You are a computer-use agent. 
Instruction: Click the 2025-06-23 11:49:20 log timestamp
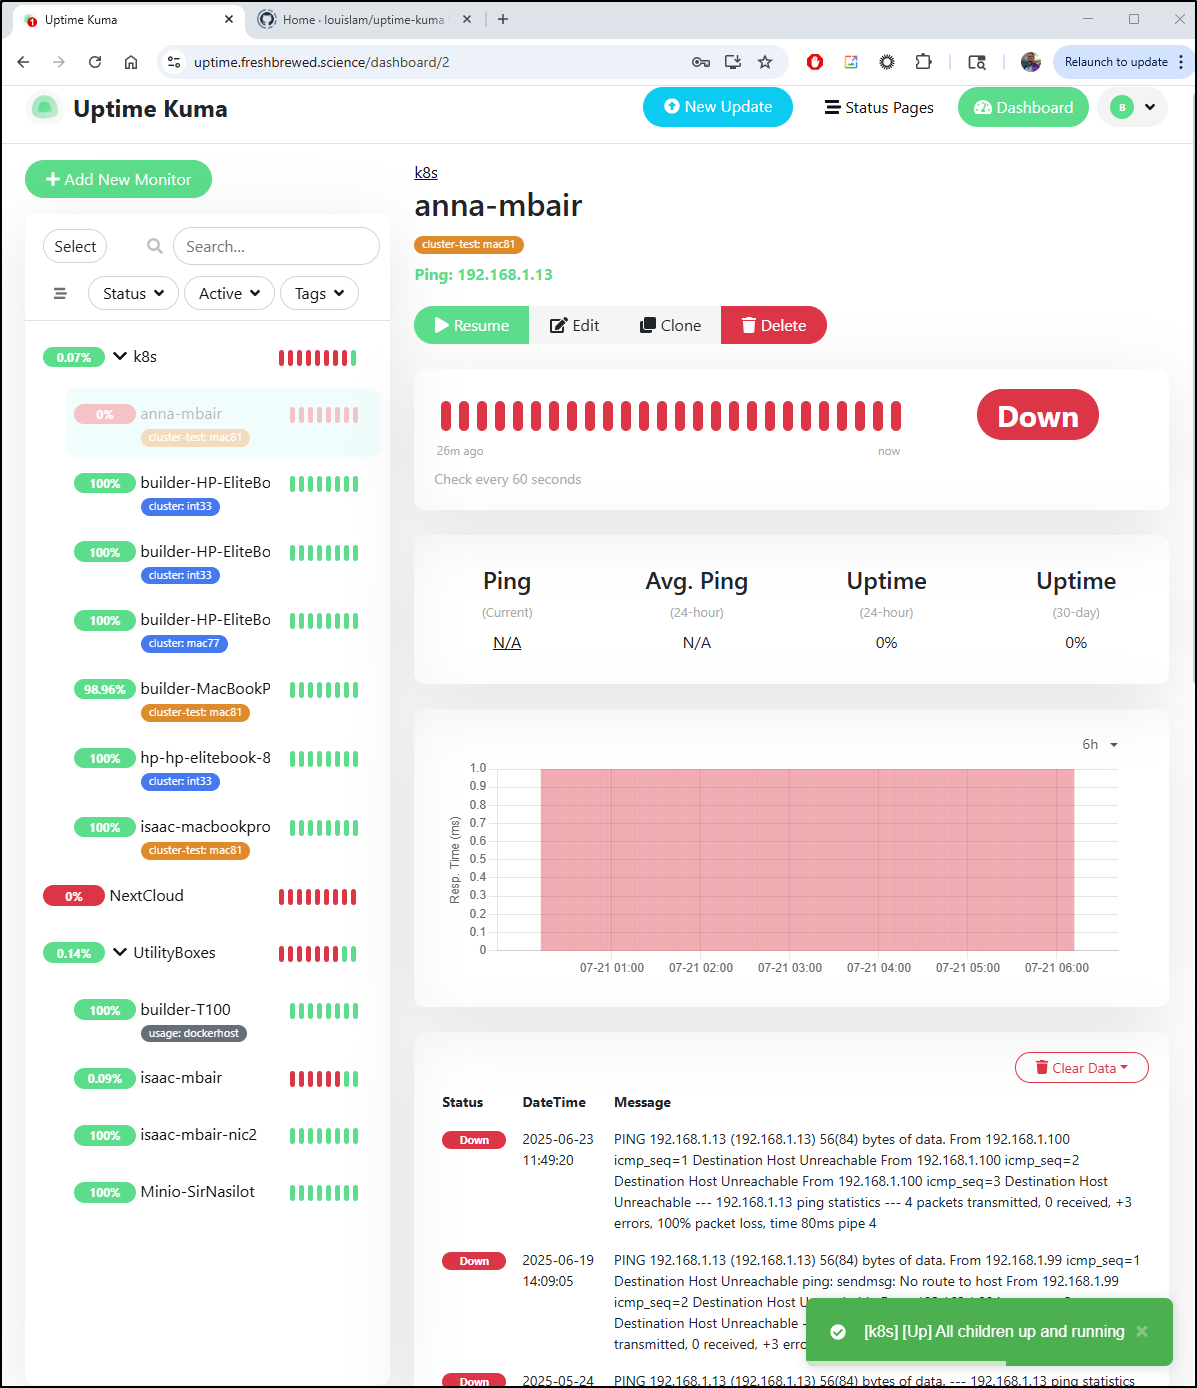coord(558,1150)
